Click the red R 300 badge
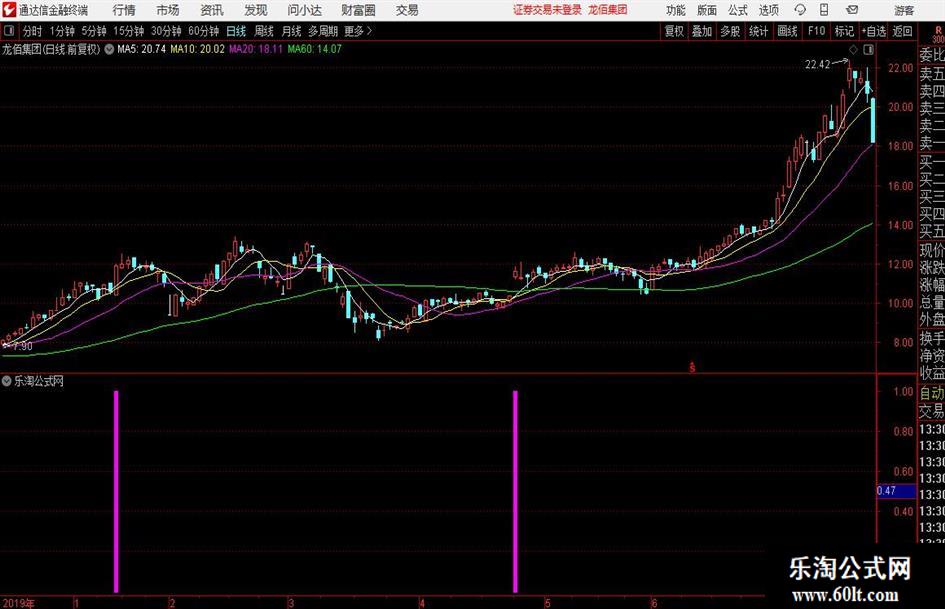Viewport: 945px width, 609px height. pyautogui.click(x=939, y=34)
